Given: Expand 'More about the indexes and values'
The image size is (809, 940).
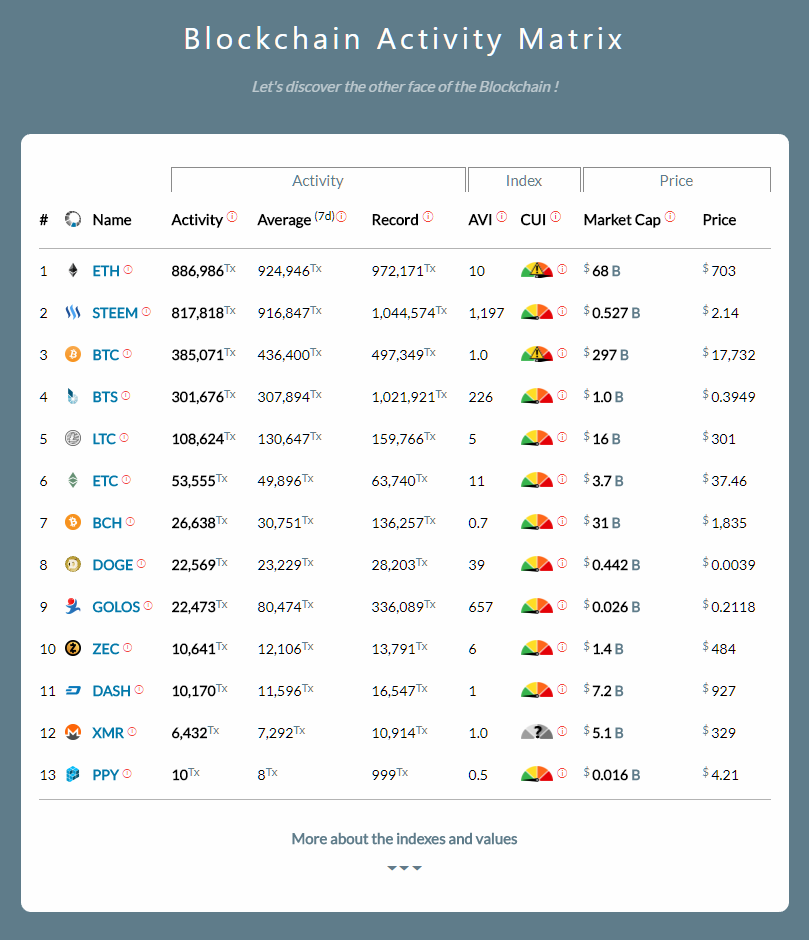Looking at the screenshot, I should [x=404, y=839].
